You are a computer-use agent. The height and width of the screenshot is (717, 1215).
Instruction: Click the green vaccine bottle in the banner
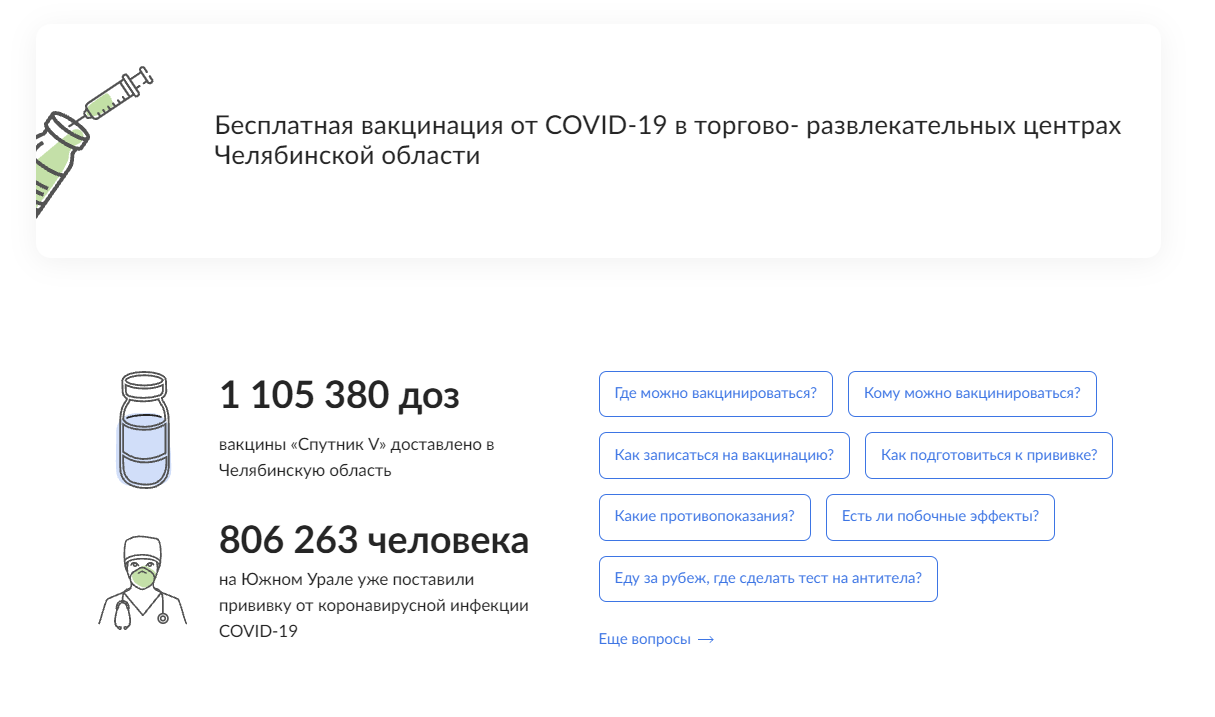click(x=58, y=162)
